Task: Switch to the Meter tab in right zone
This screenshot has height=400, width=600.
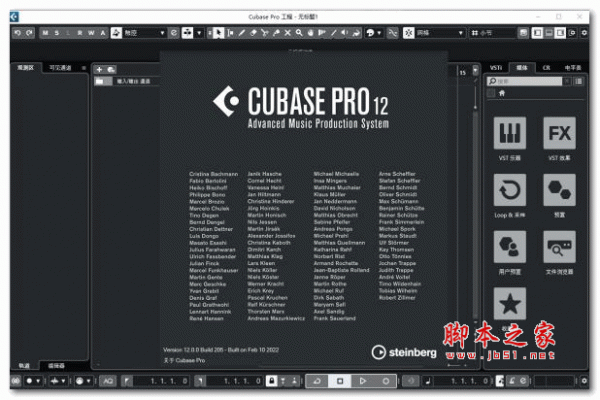Action: [x=572, y=68]
